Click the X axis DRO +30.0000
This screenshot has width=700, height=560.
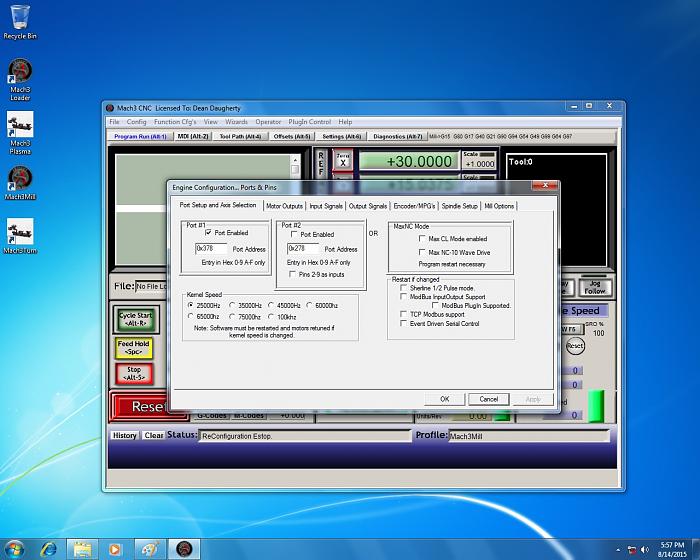(x=409, y=161)
